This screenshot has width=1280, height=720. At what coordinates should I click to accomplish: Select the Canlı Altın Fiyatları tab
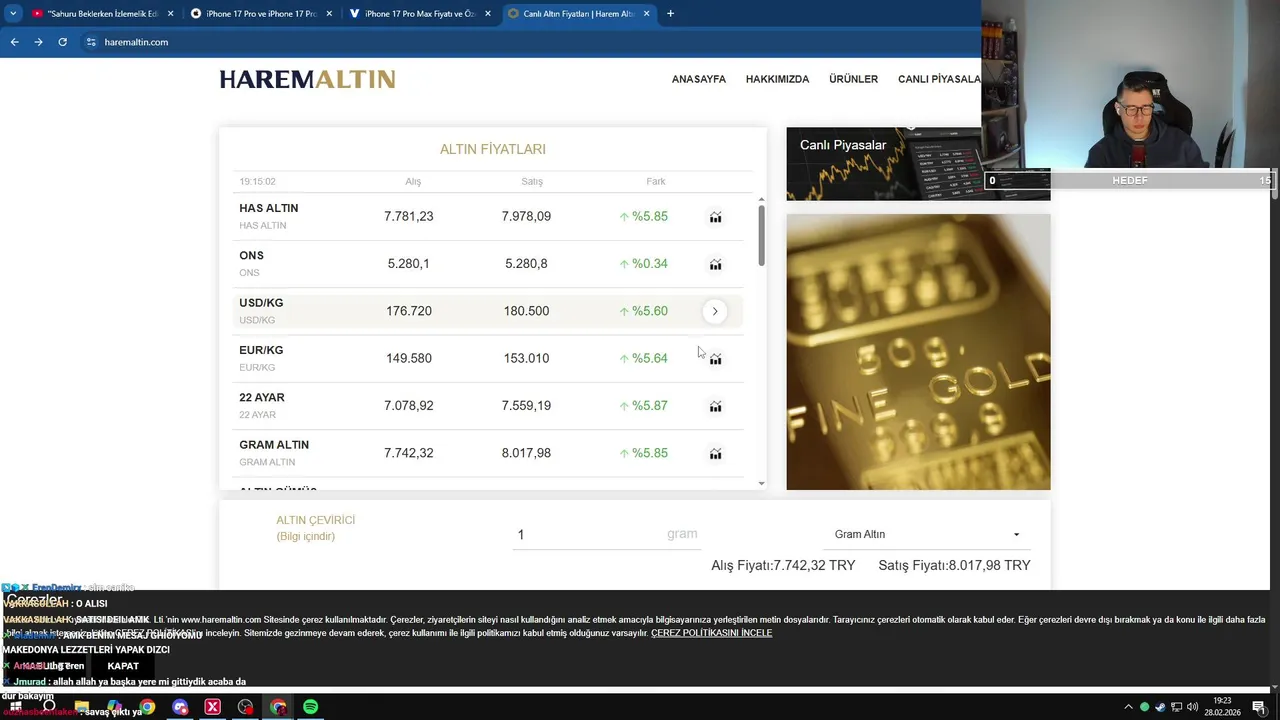(x=578, y=14)
